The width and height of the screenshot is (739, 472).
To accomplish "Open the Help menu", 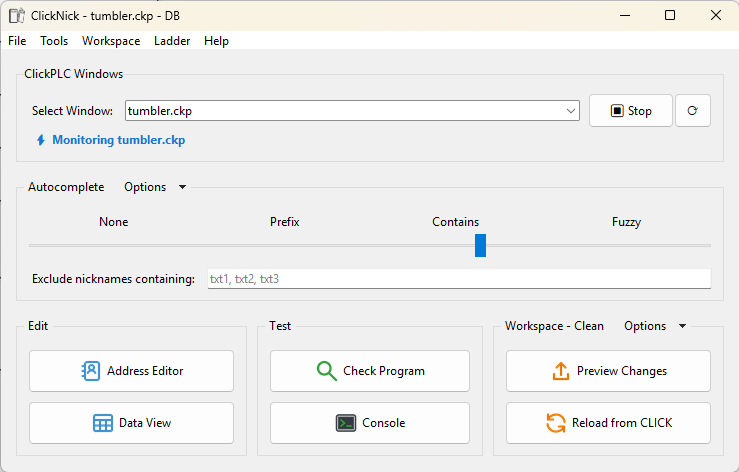I will [x=216, y=41].
